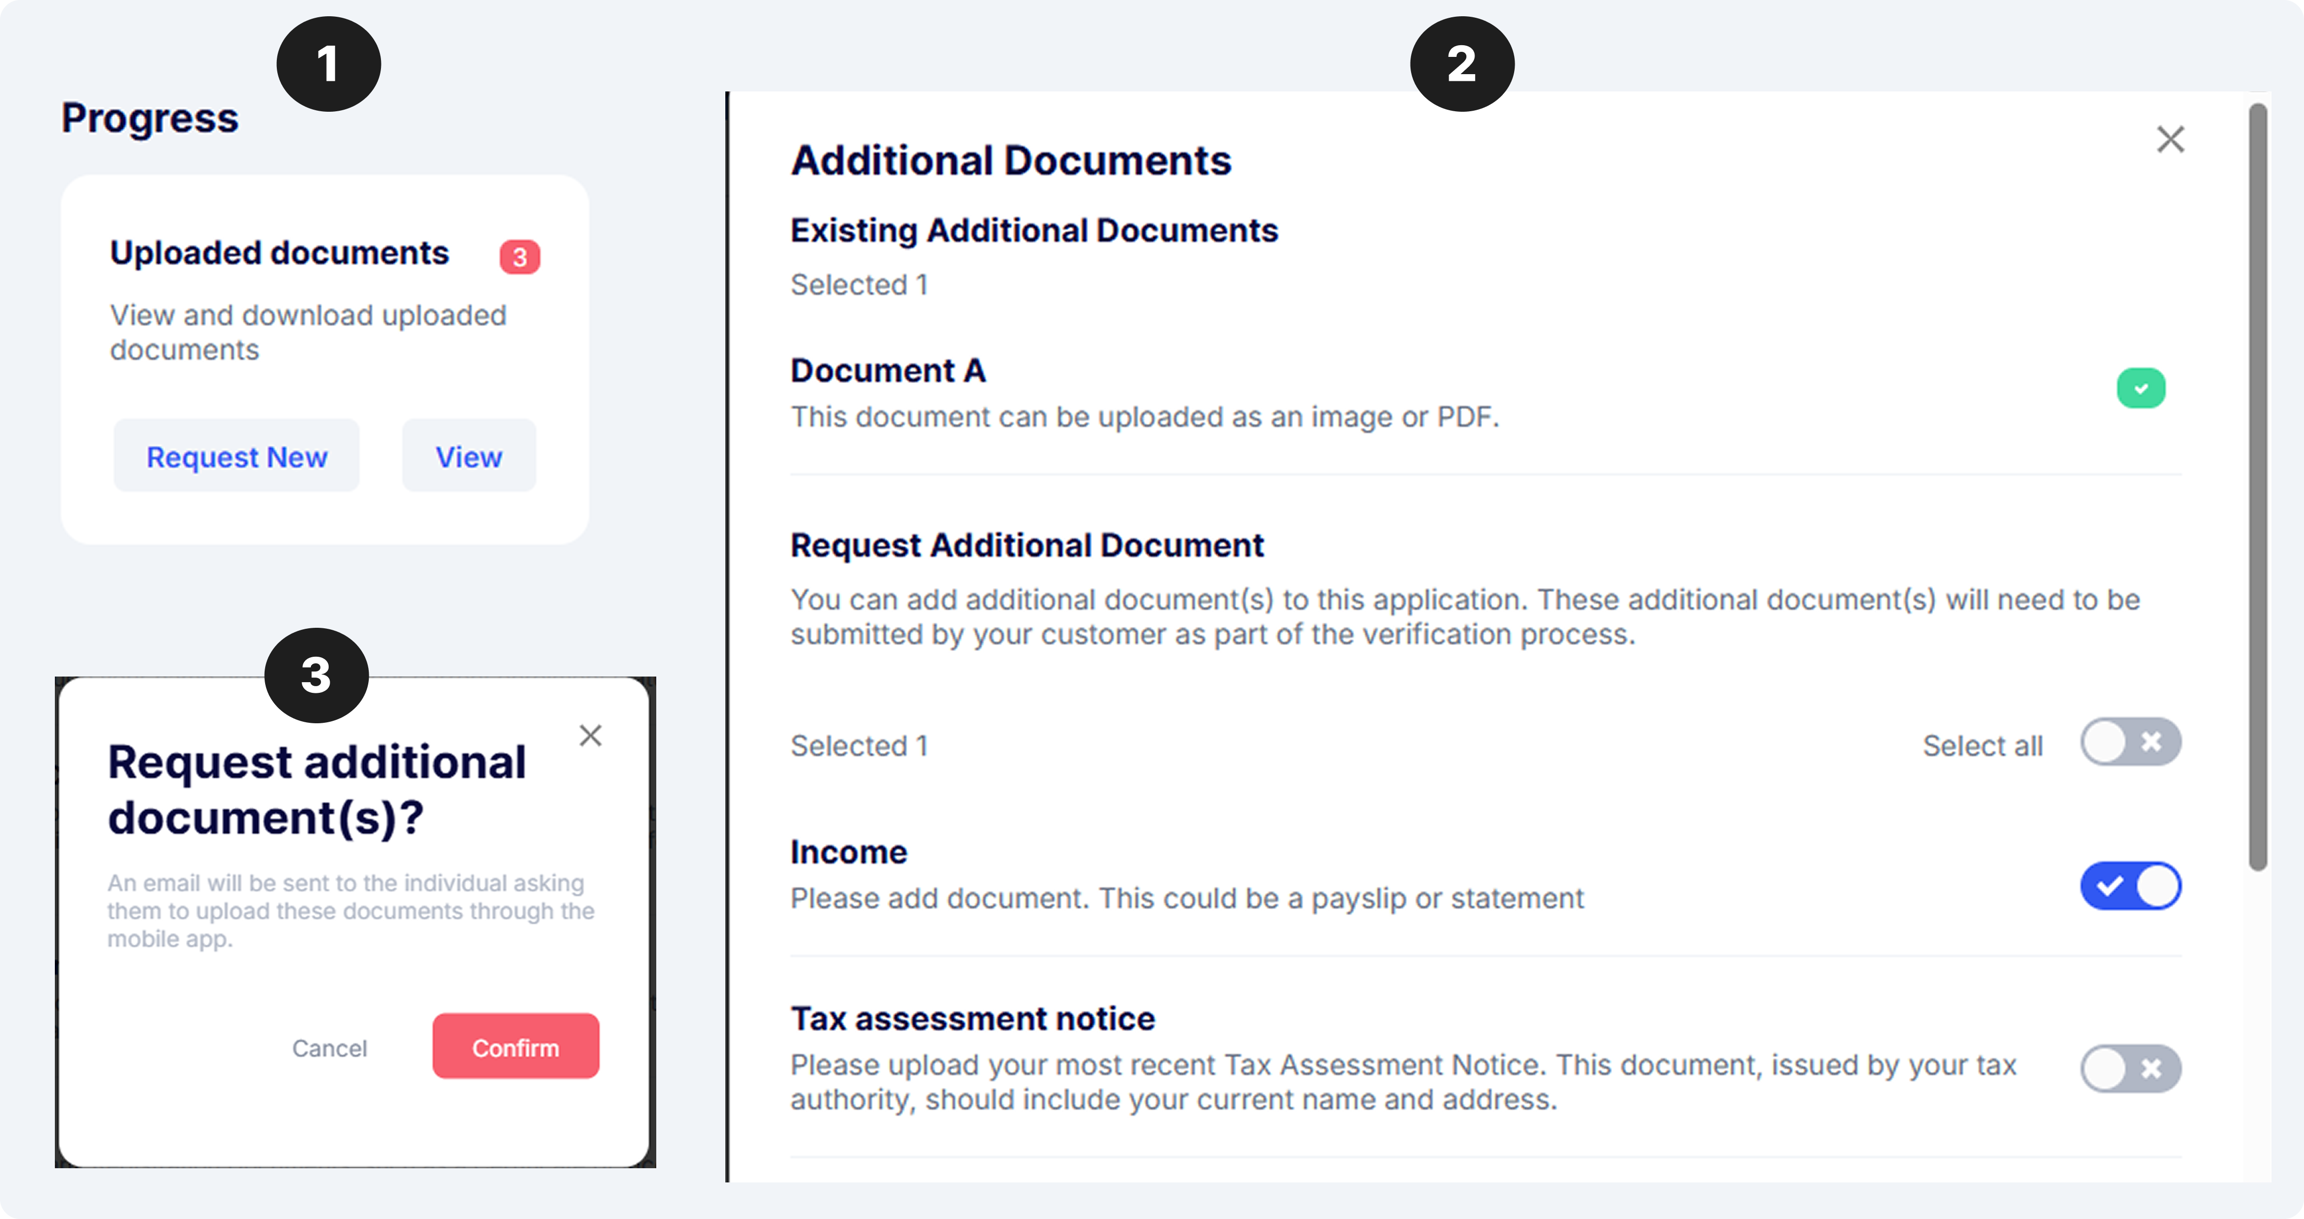2304x1219 pixels.
Task: Click the Uploaded documents card title
Action: point(279,253)
